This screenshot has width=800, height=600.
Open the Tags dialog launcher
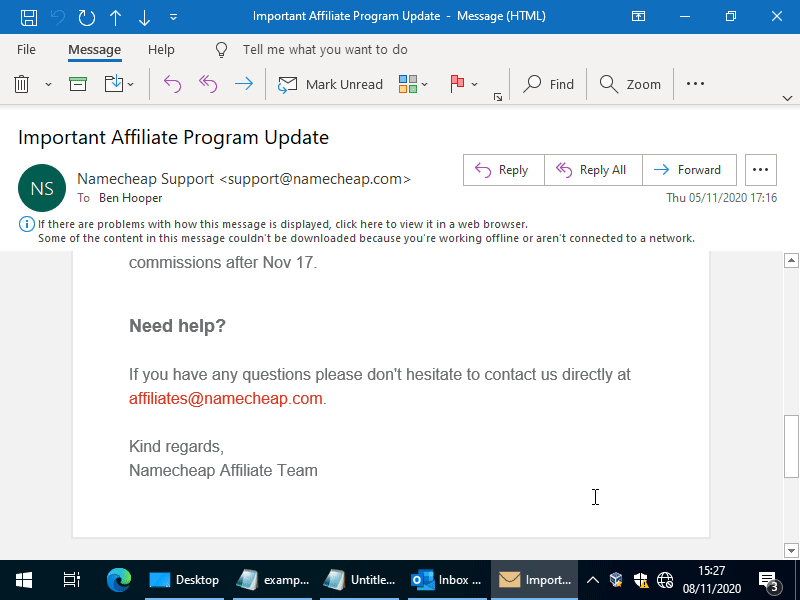pos(498,97)
